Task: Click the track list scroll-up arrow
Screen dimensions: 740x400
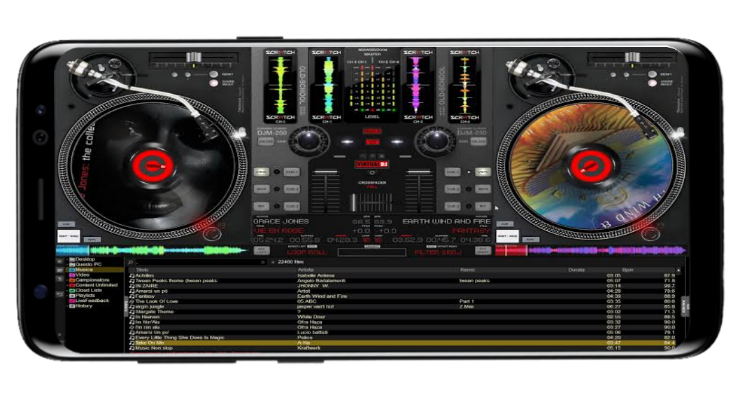Action: click(679, 270)
